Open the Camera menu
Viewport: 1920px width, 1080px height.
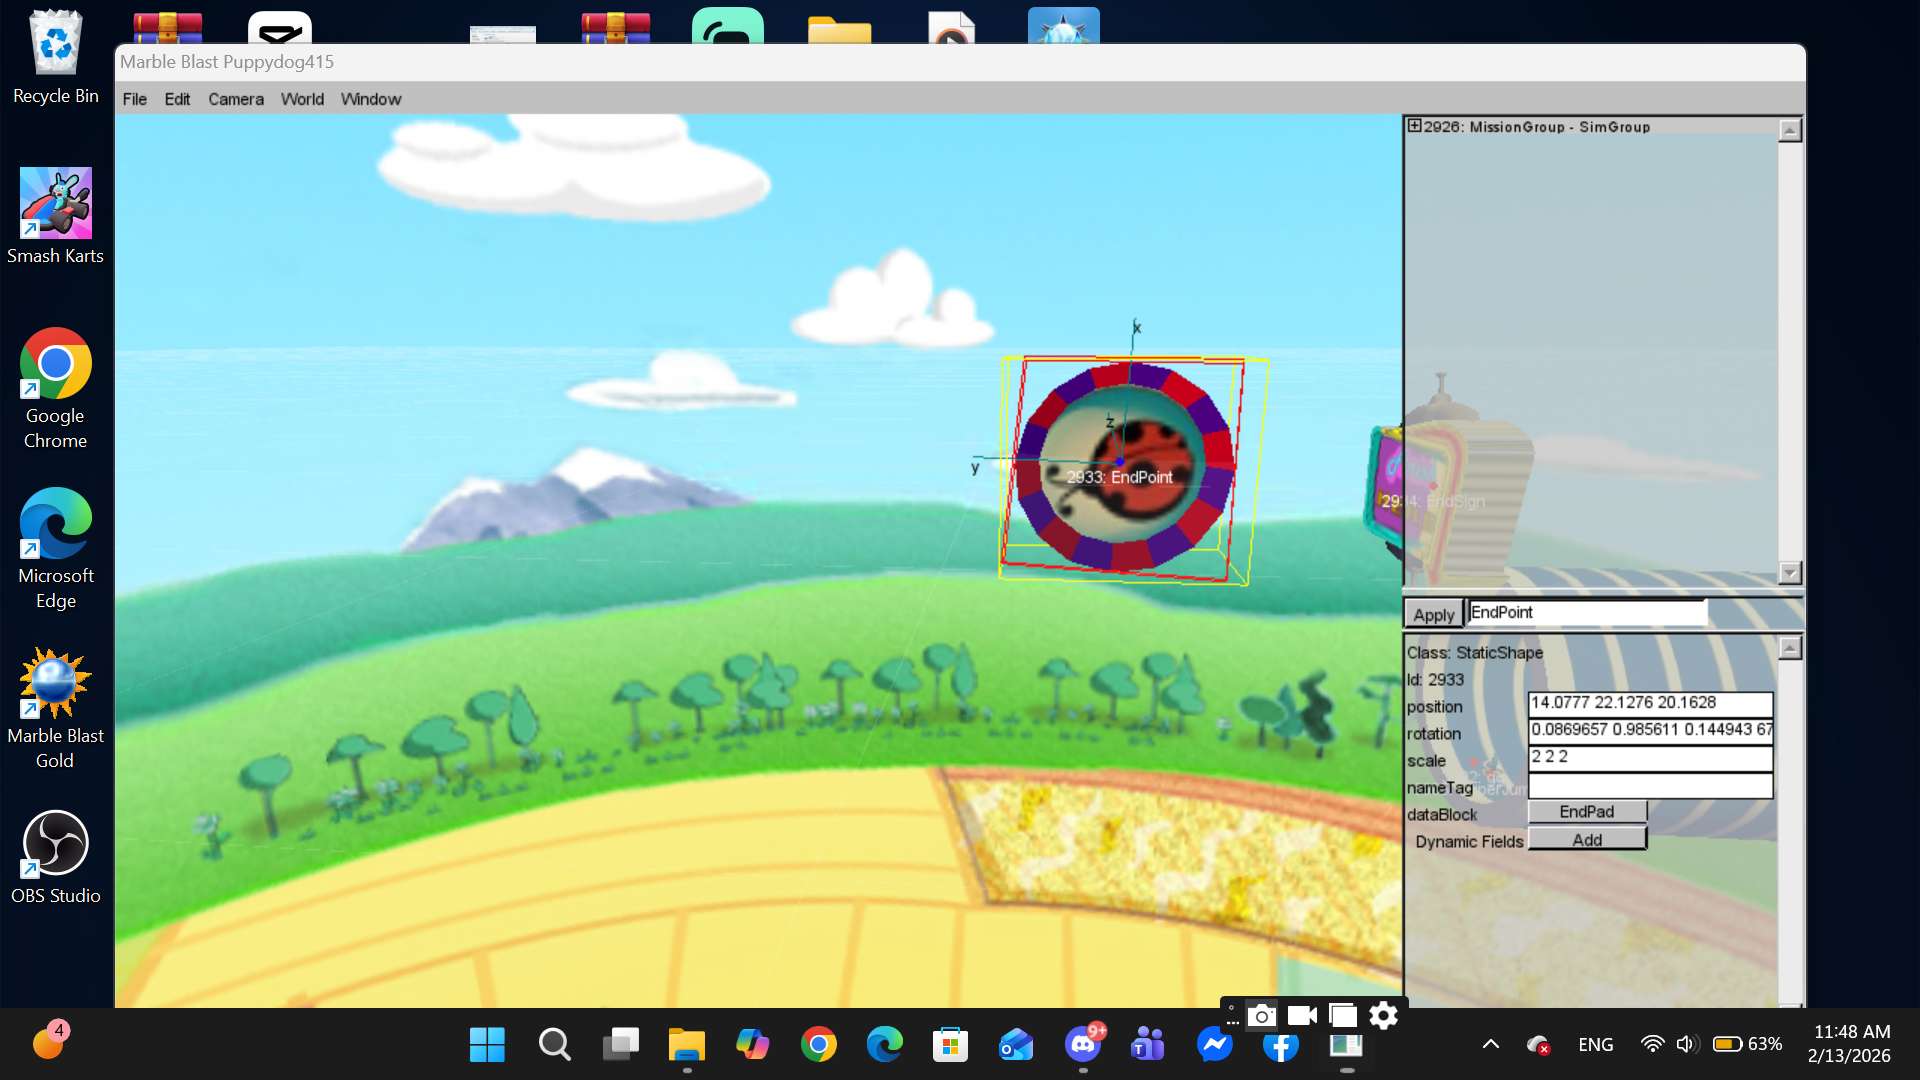pos(236,99)
